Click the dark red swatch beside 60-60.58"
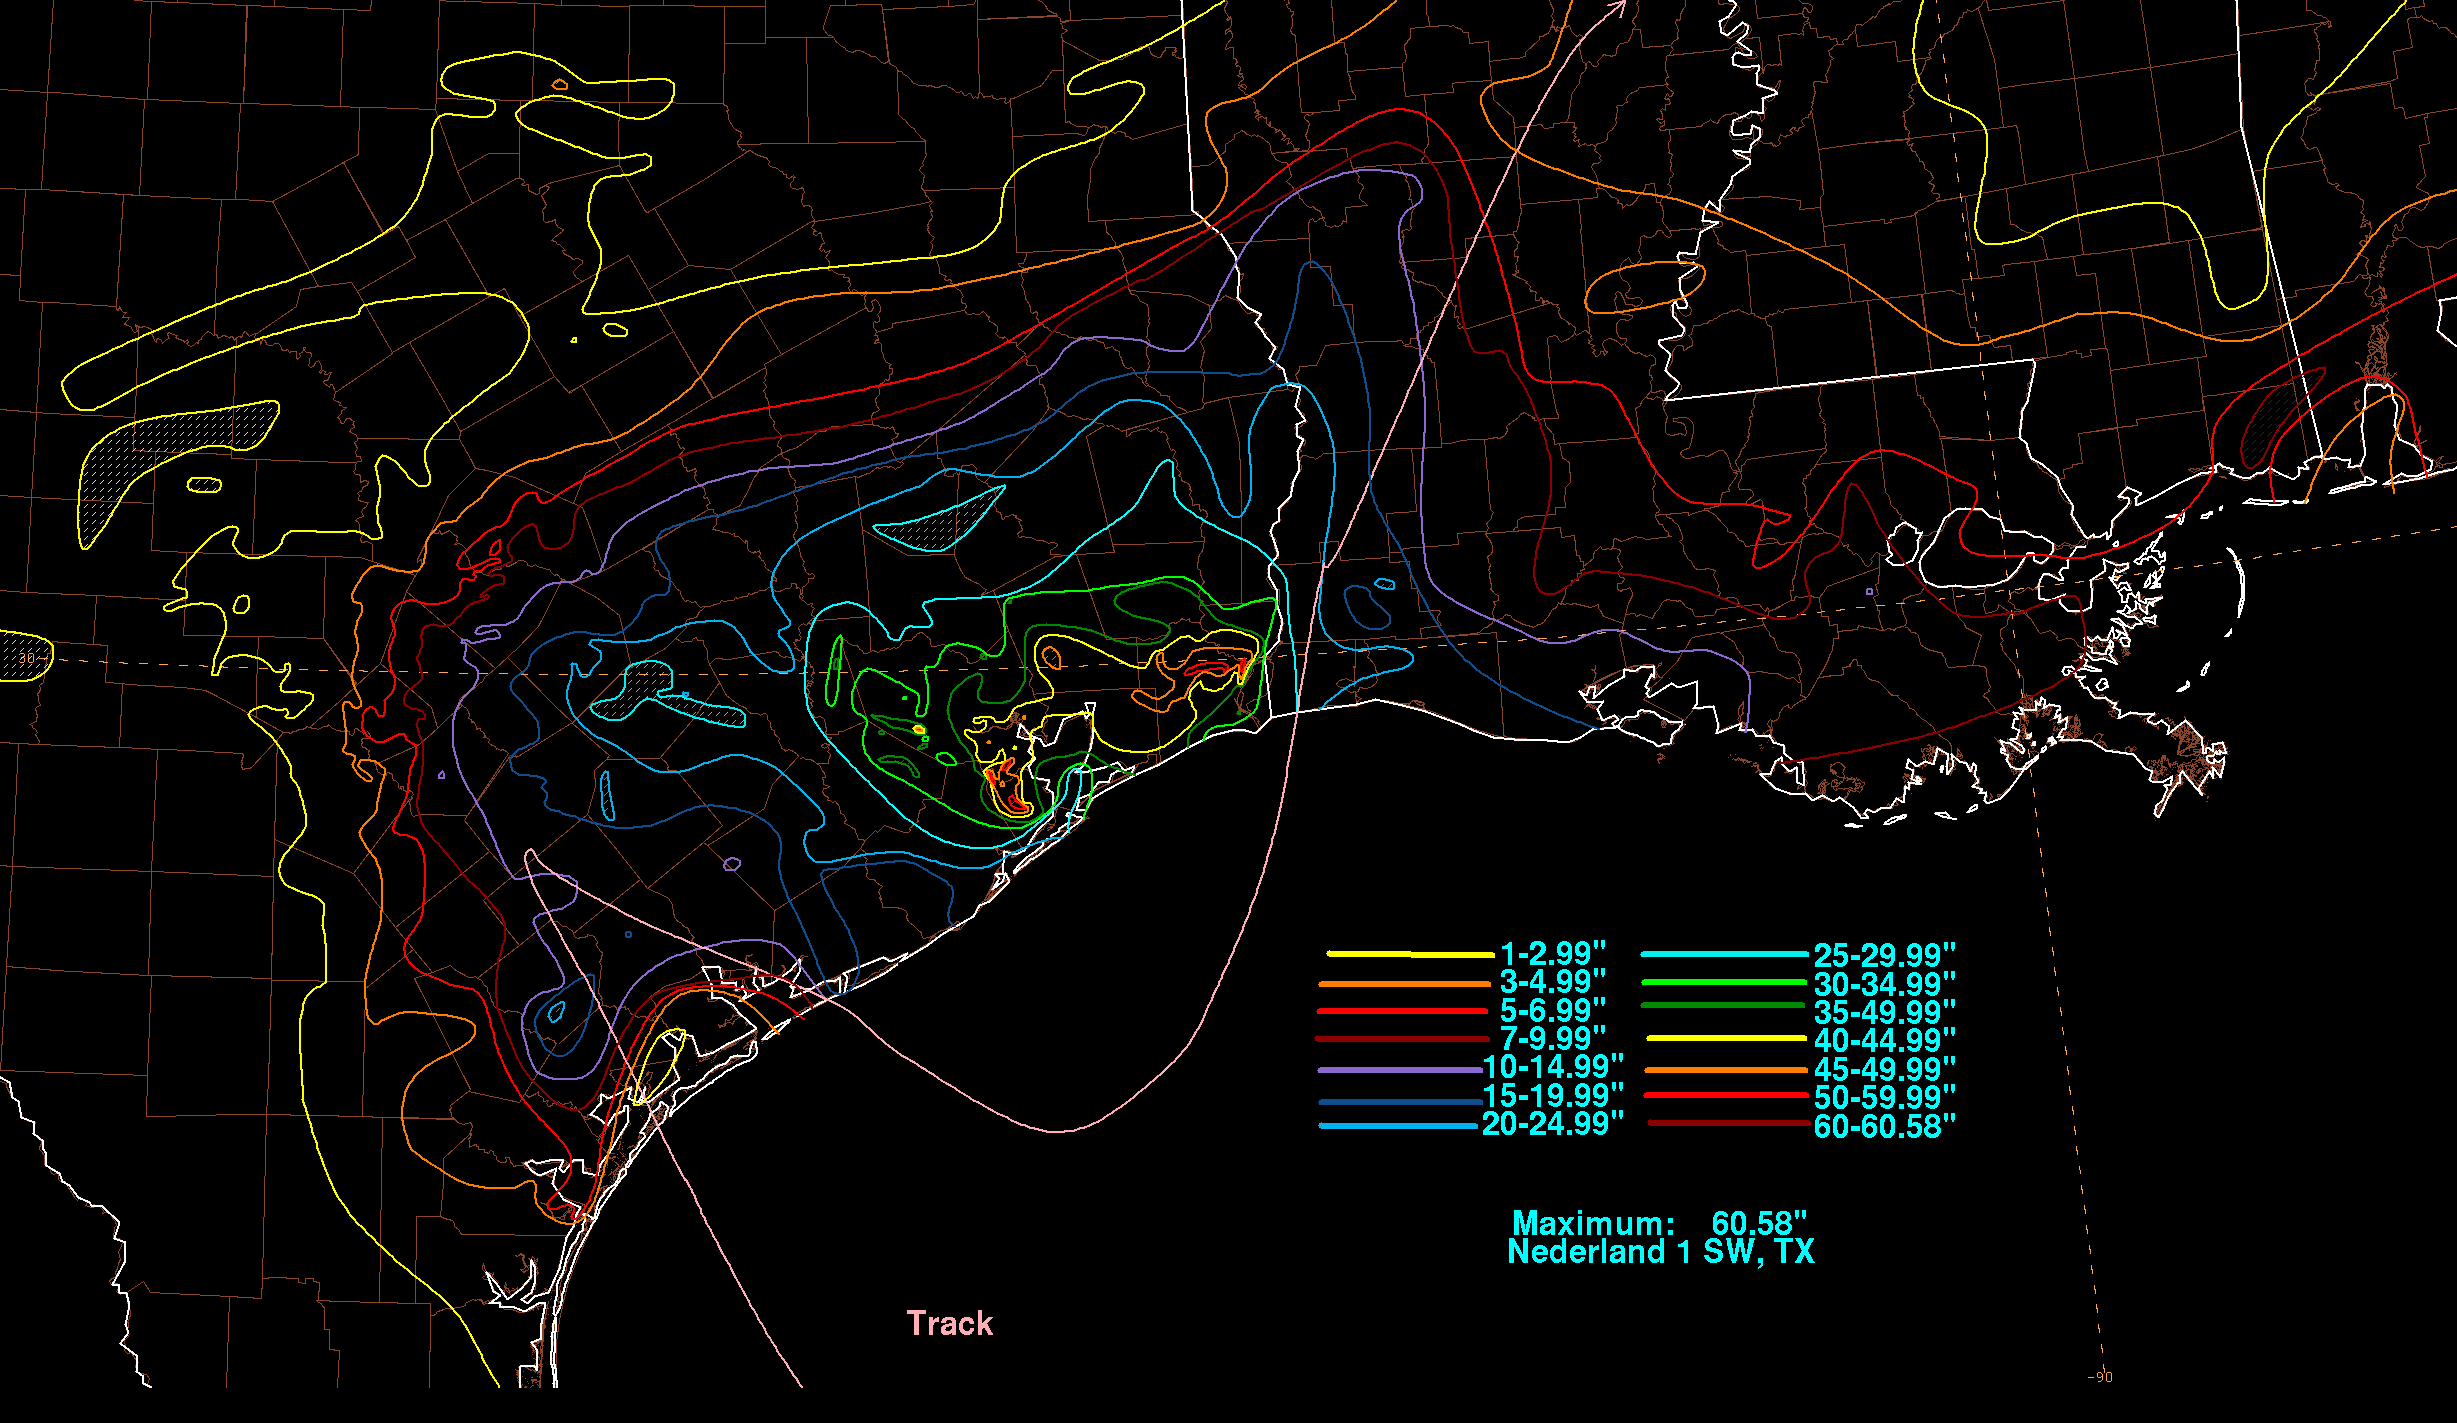Viewport: 2457px width, 1423px height. coord(1729,1123)
